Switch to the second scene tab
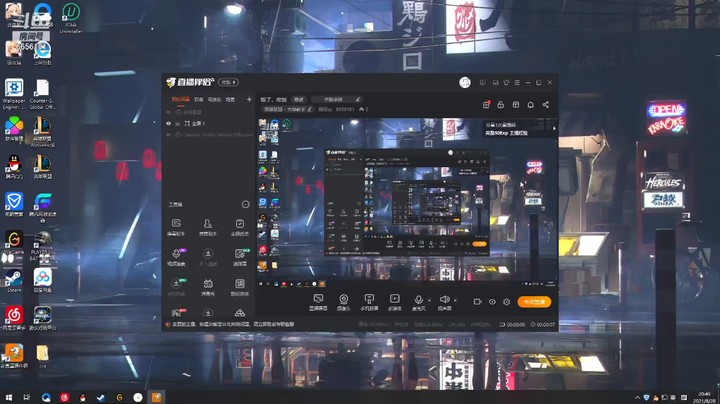720x404 pixels. (198, 99)
